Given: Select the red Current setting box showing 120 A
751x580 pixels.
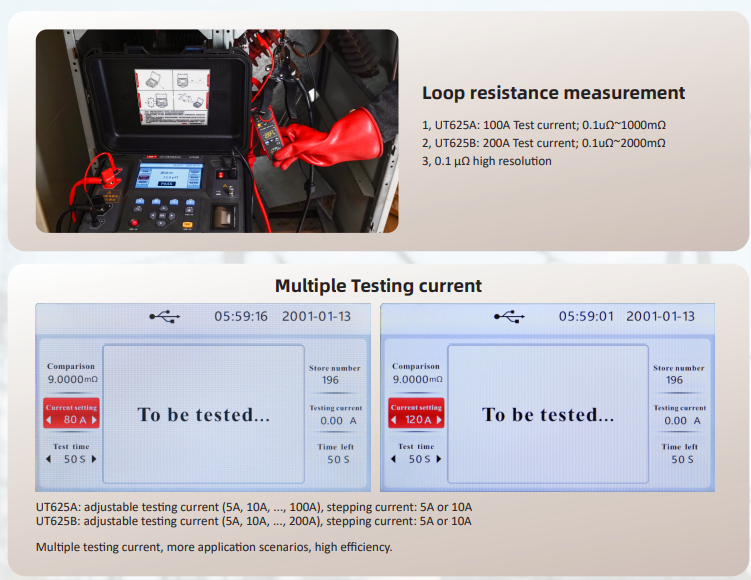Looking at the screenshot, I should pyautogui.click(x=416, y=414).
